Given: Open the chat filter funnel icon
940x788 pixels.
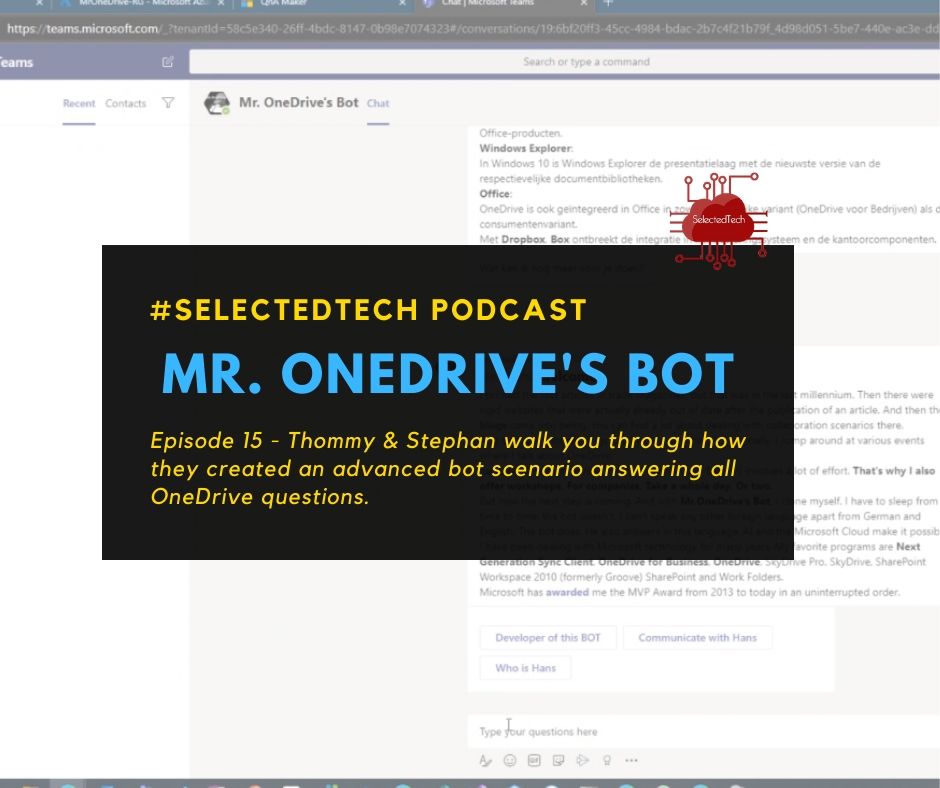Looking at the screenshot, I should pyautogui.click(x=168, y=103).
